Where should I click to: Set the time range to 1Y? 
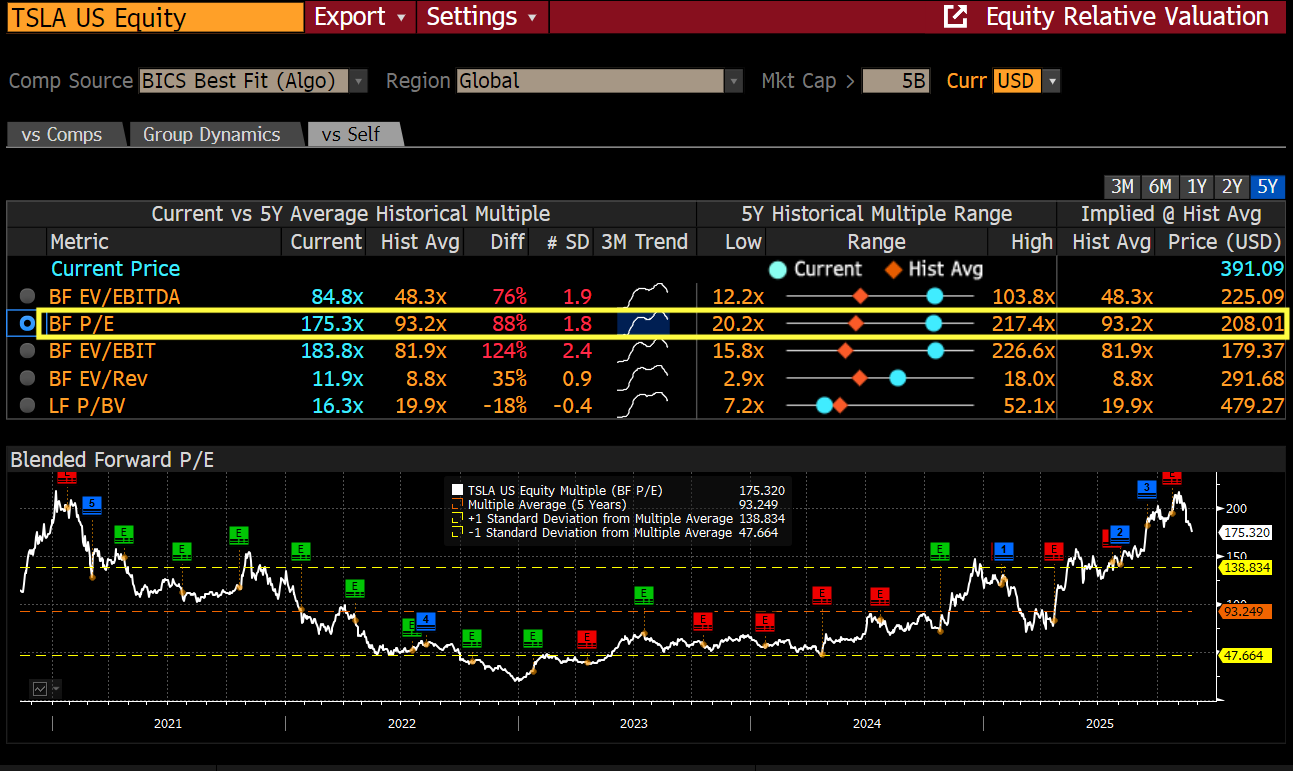(x=1197, y=187)
